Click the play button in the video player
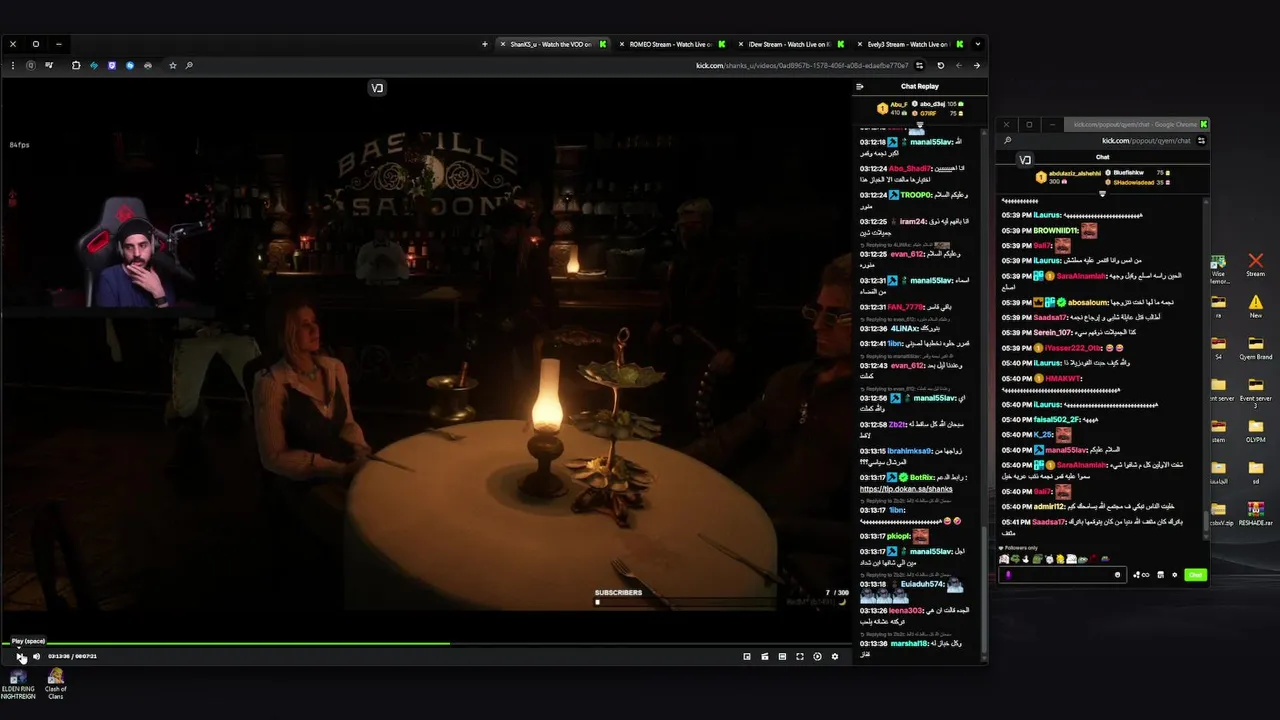Image resolution: width=1280 pixels, height=720 pixels. [x=21, y=656]
